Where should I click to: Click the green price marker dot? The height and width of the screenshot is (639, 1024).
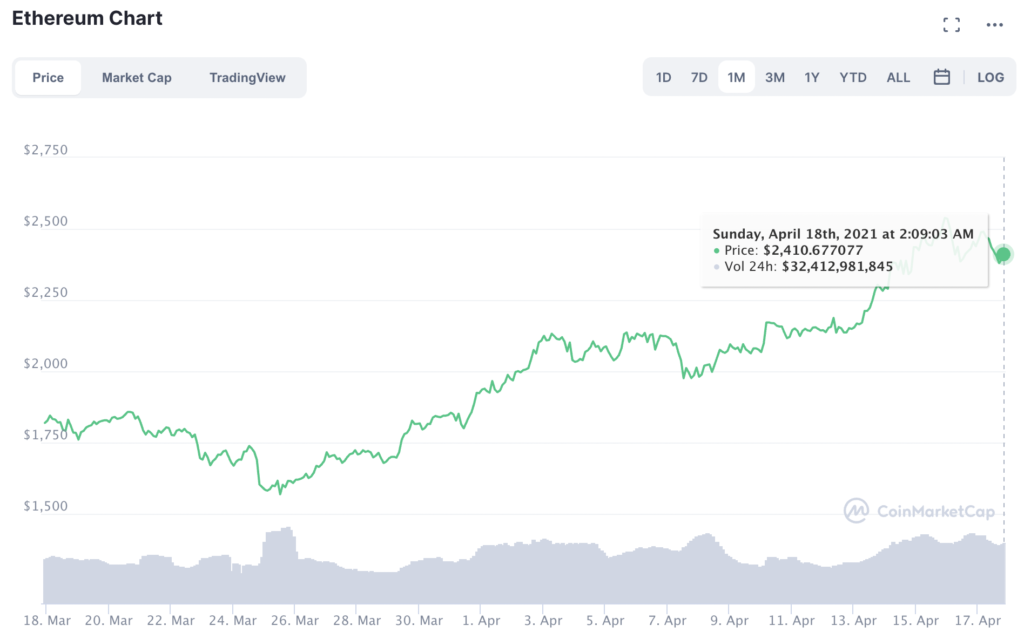pyautogui.click(x=1003, y=254)
